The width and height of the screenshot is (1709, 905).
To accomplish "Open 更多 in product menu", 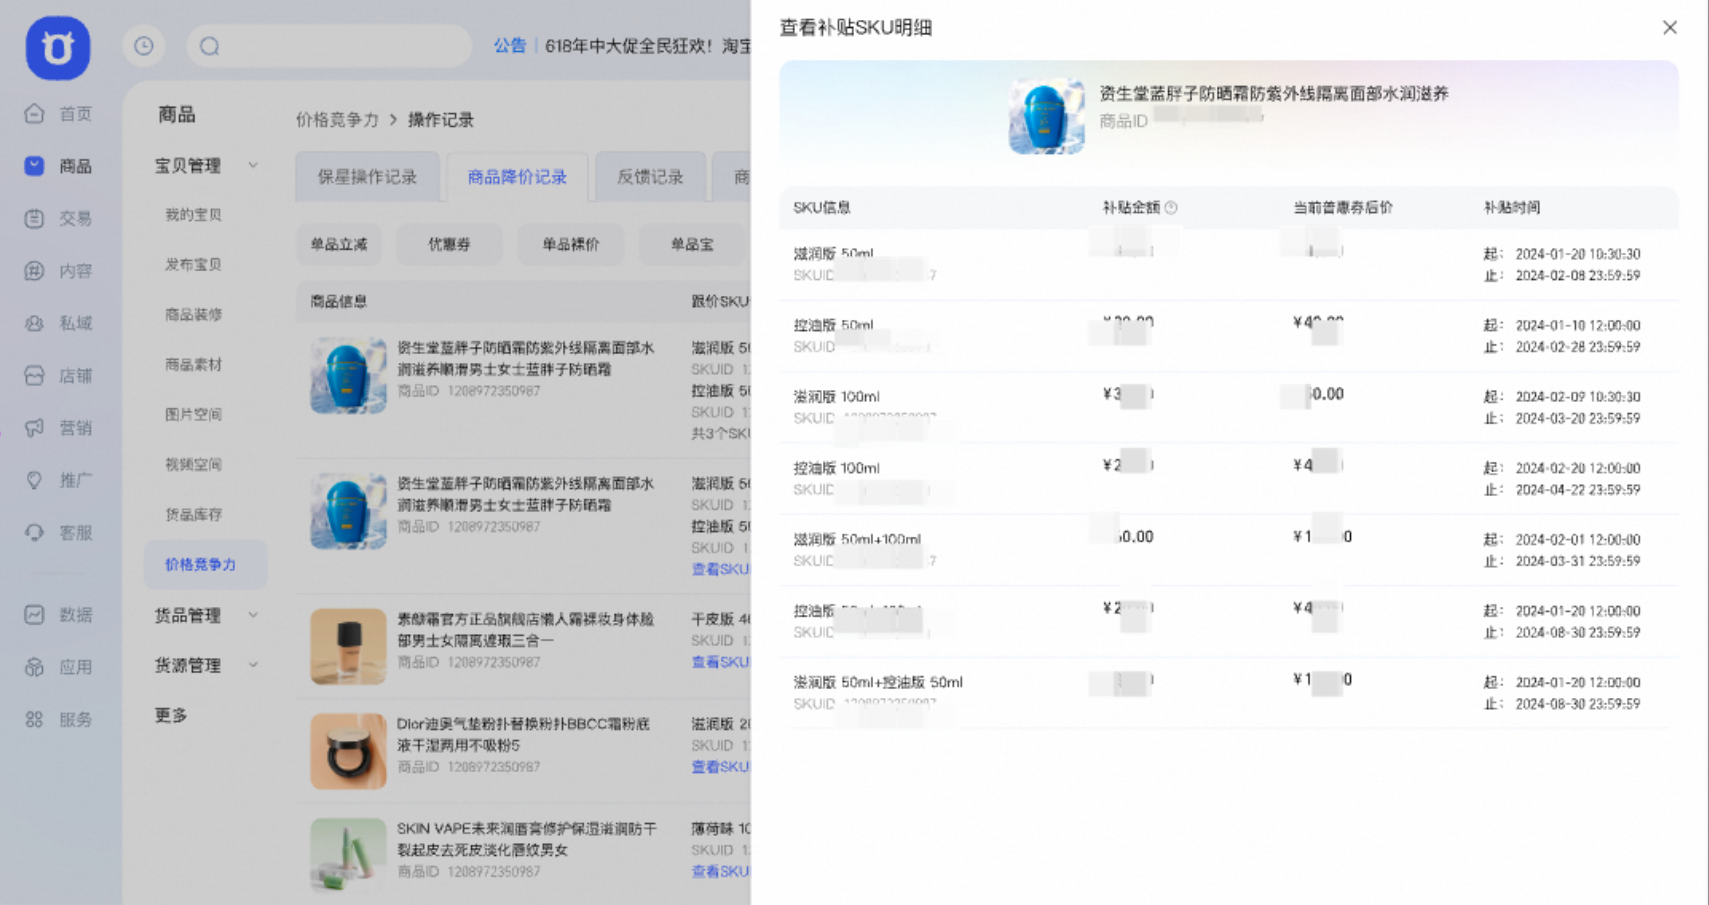I will (x=171, y=715).
